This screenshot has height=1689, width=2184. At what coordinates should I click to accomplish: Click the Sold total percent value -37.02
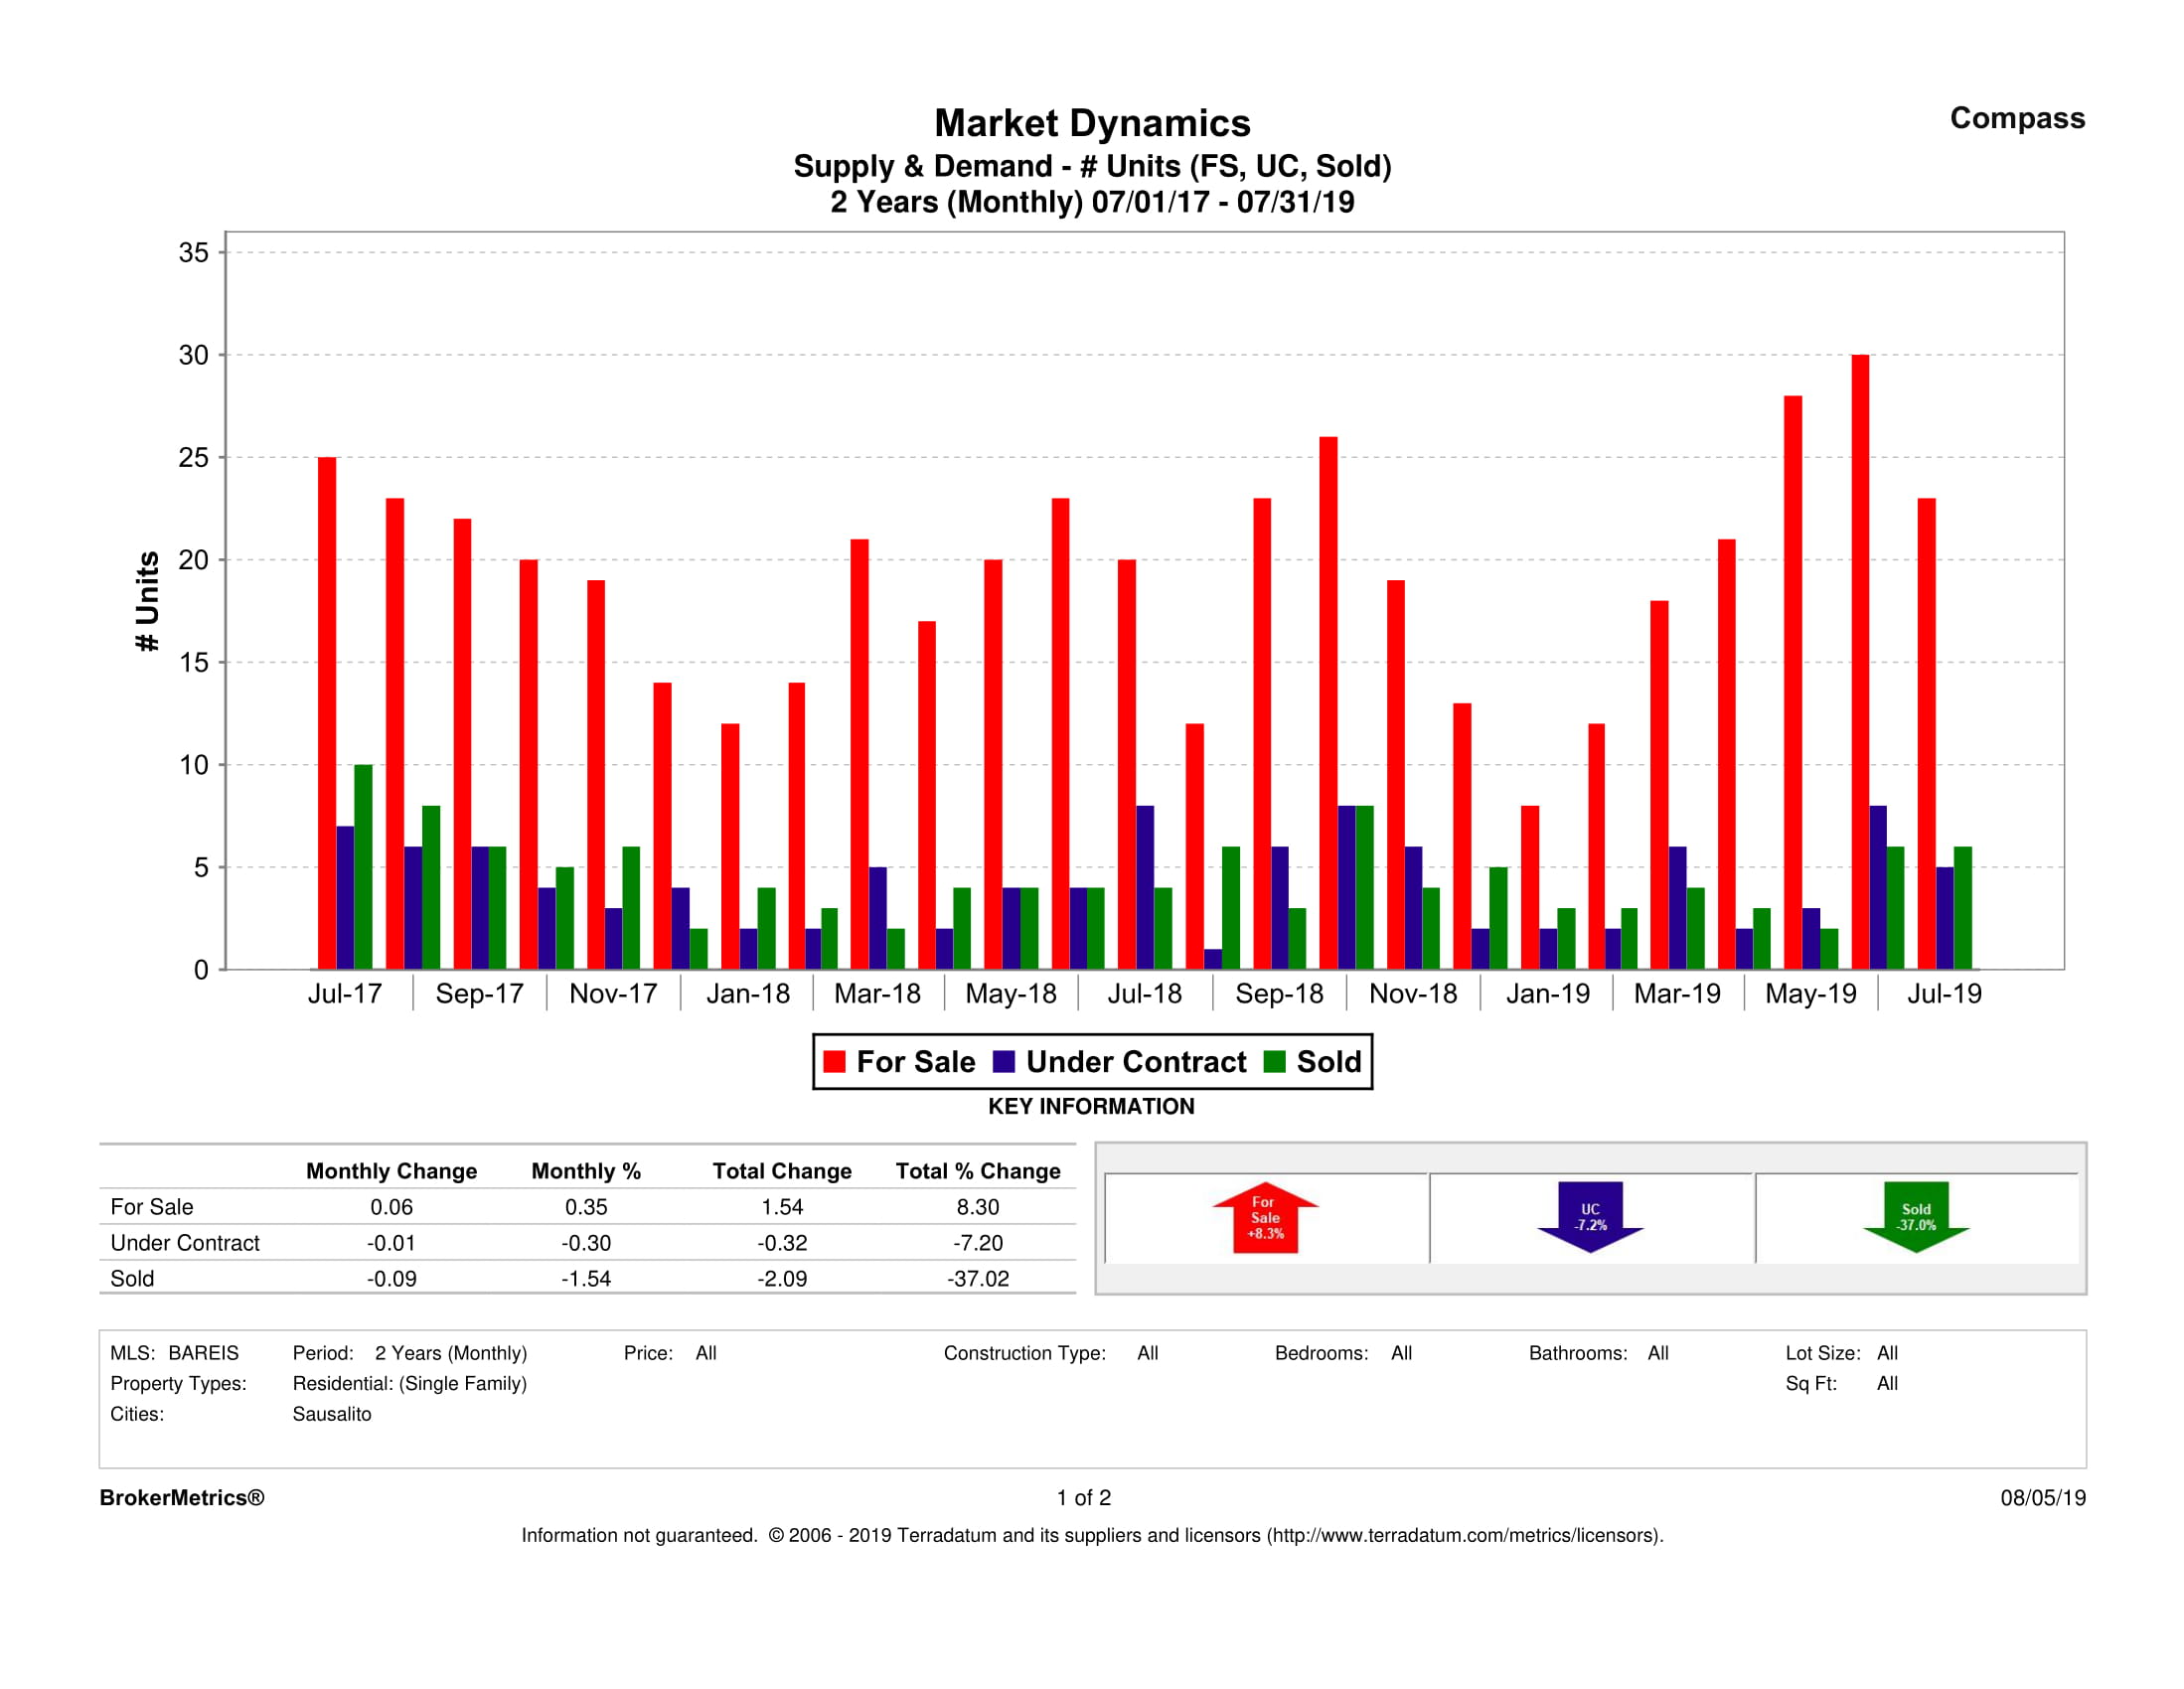(x=977, y=1279)
